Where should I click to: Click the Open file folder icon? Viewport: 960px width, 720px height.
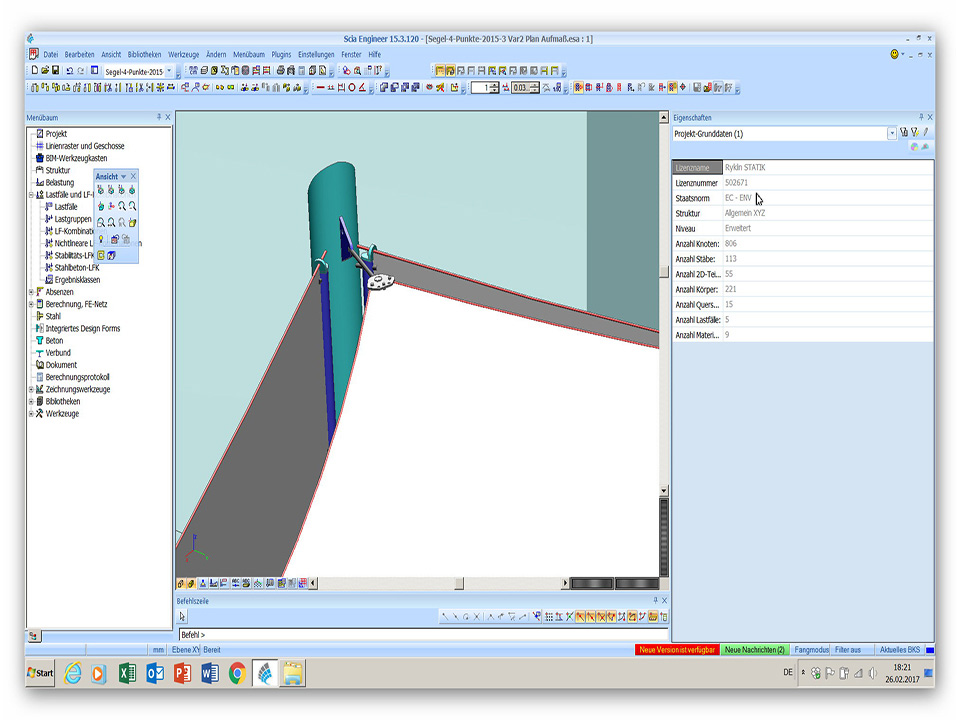[45, 71]
